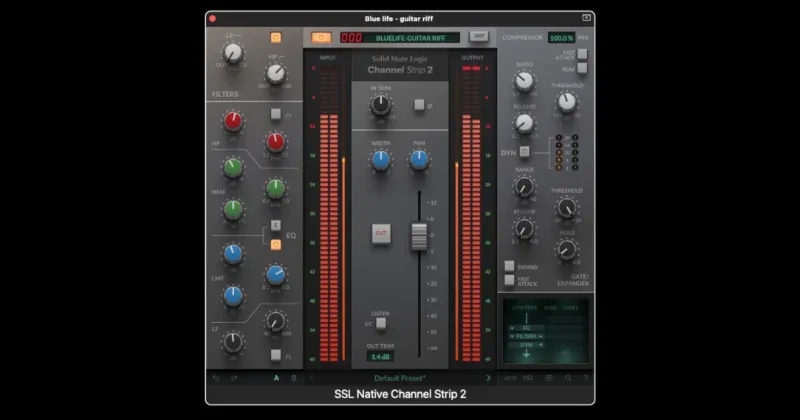Enable compressor Fast Attack

[x=582, y=54]
